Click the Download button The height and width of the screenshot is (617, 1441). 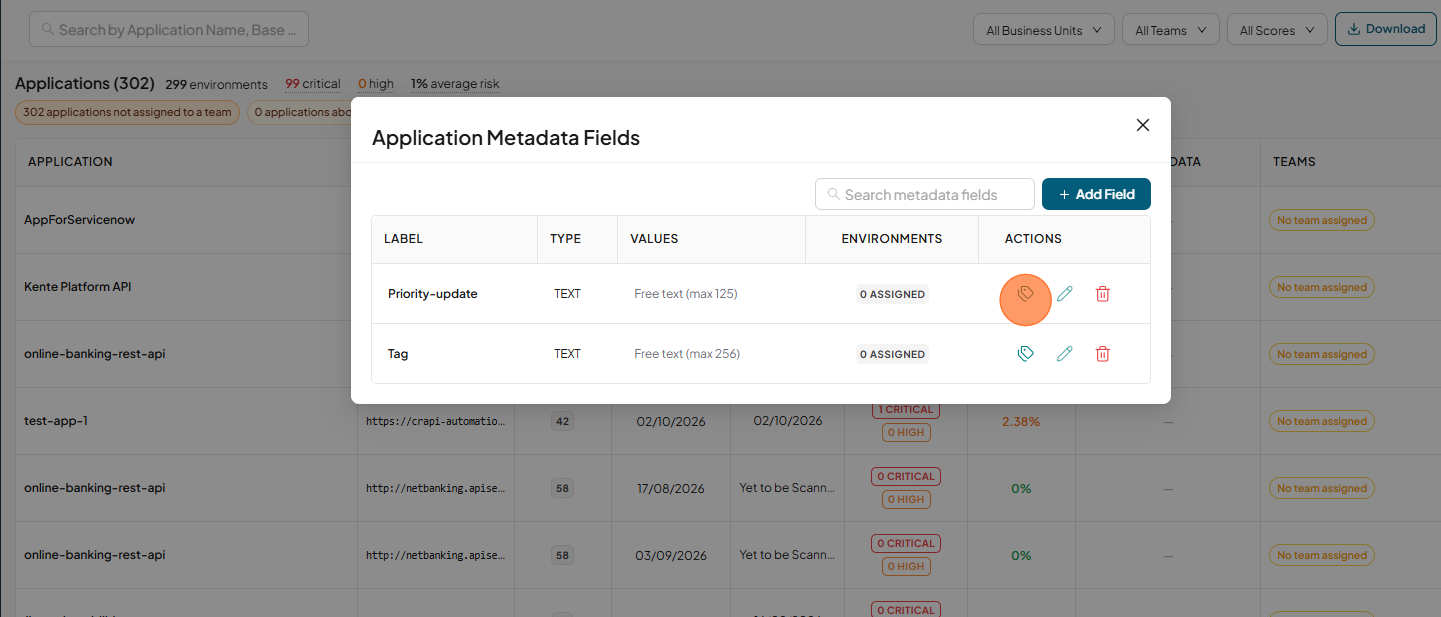coord(1386,29)
